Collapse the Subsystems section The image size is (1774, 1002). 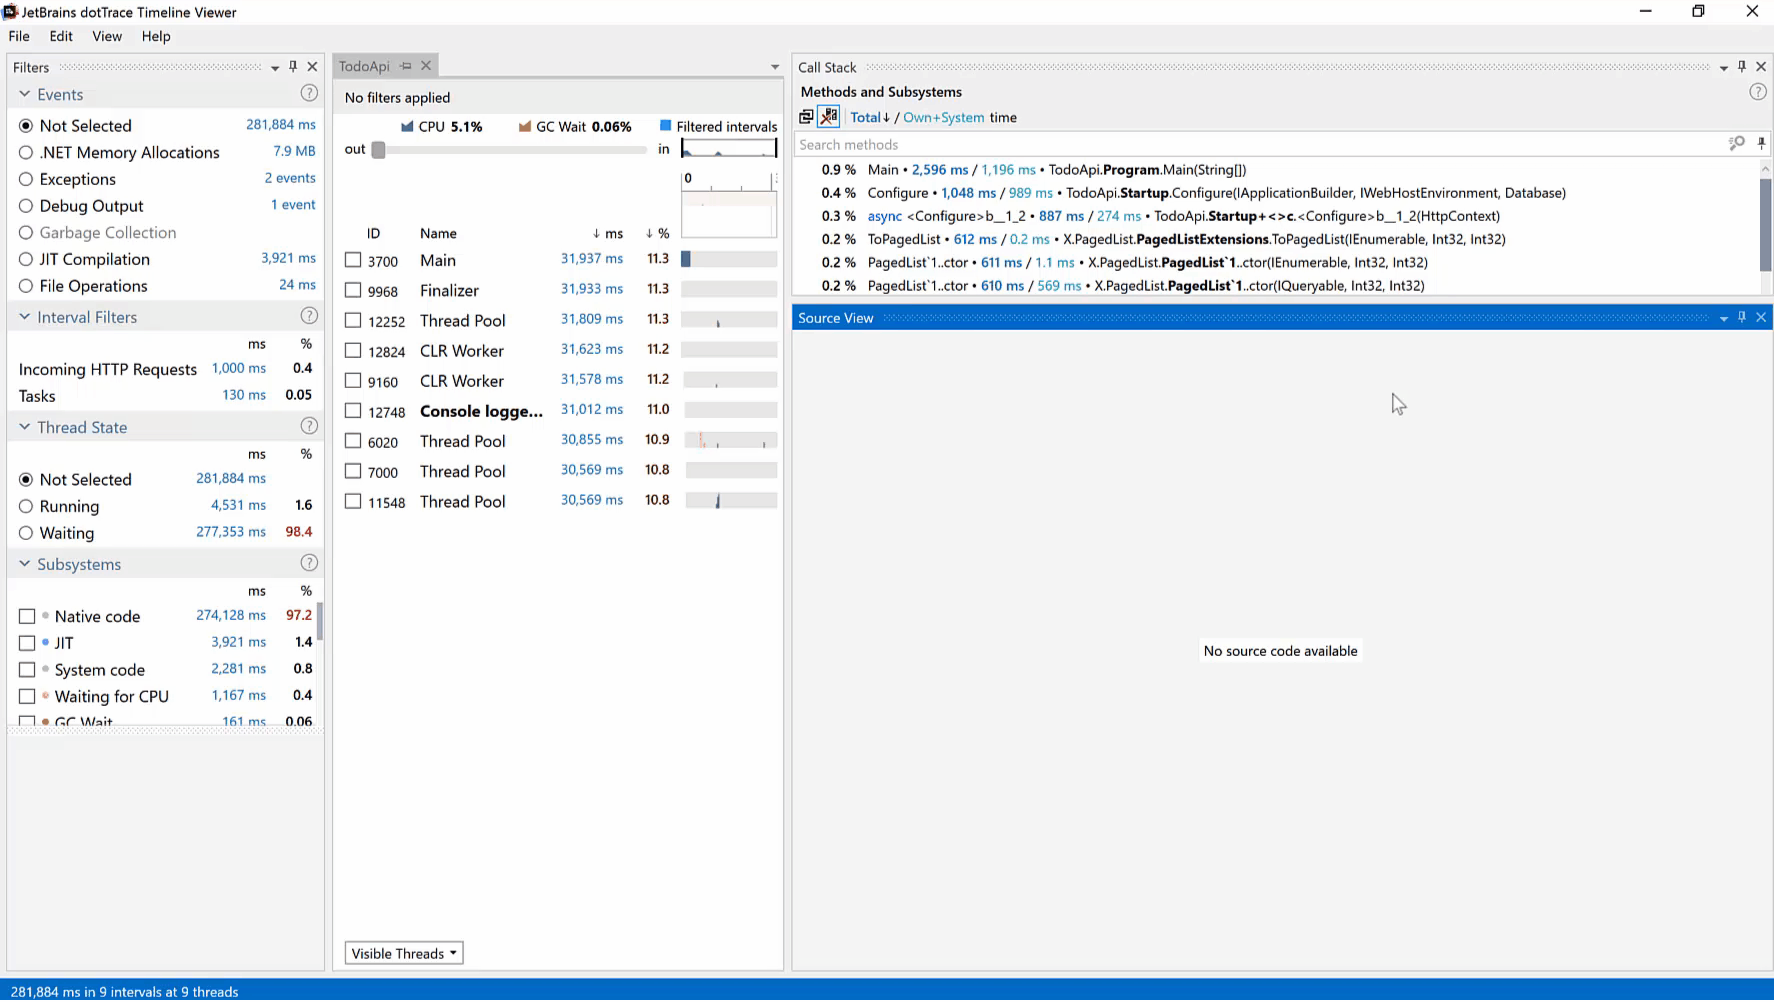pos(24,564)
